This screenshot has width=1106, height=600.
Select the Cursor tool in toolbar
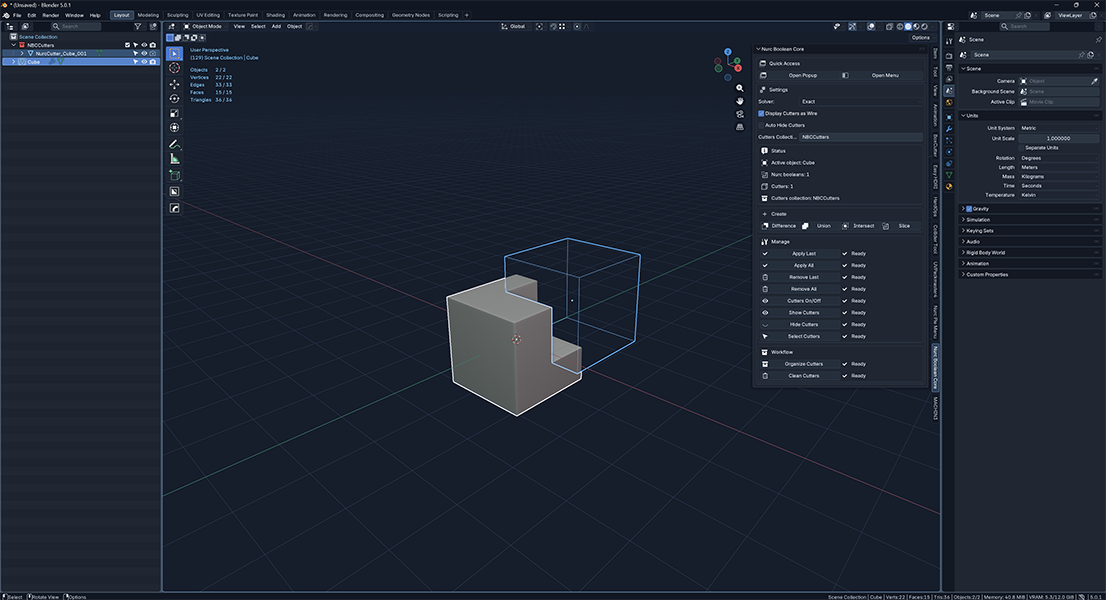[174, 68]
